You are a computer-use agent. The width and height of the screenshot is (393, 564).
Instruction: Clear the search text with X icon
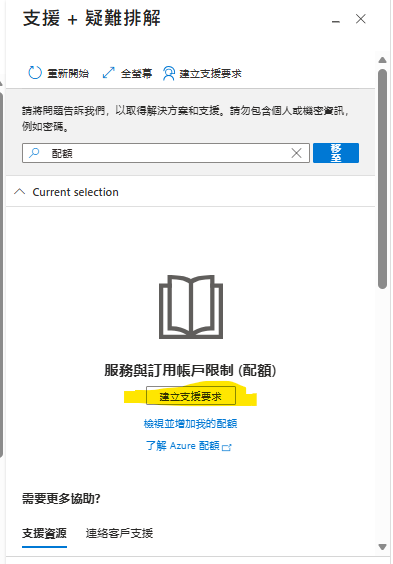(296, 153)
